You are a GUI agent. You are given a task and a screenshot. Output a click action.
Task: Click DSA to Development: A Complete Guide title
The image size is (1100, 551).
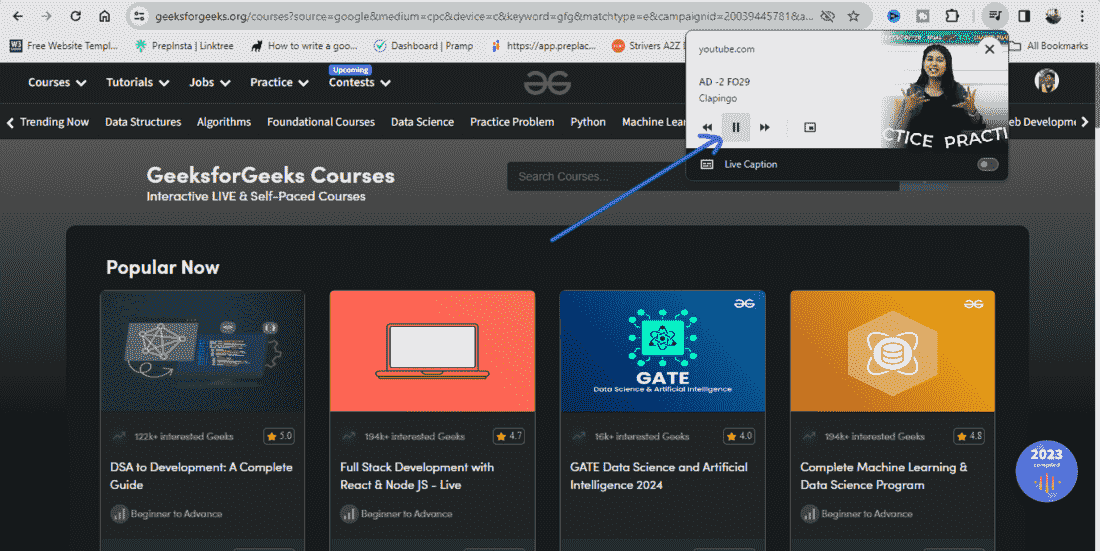click(201, 476)
